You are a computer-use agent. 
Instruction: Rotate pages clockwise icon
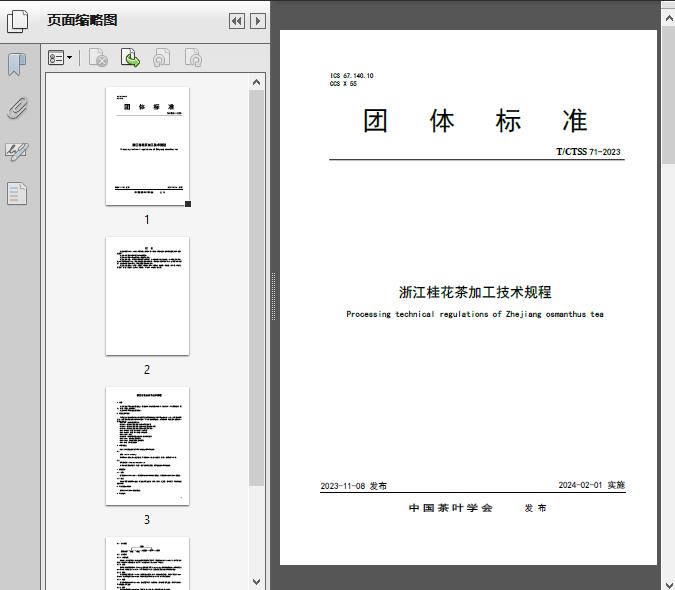[193, 58]
